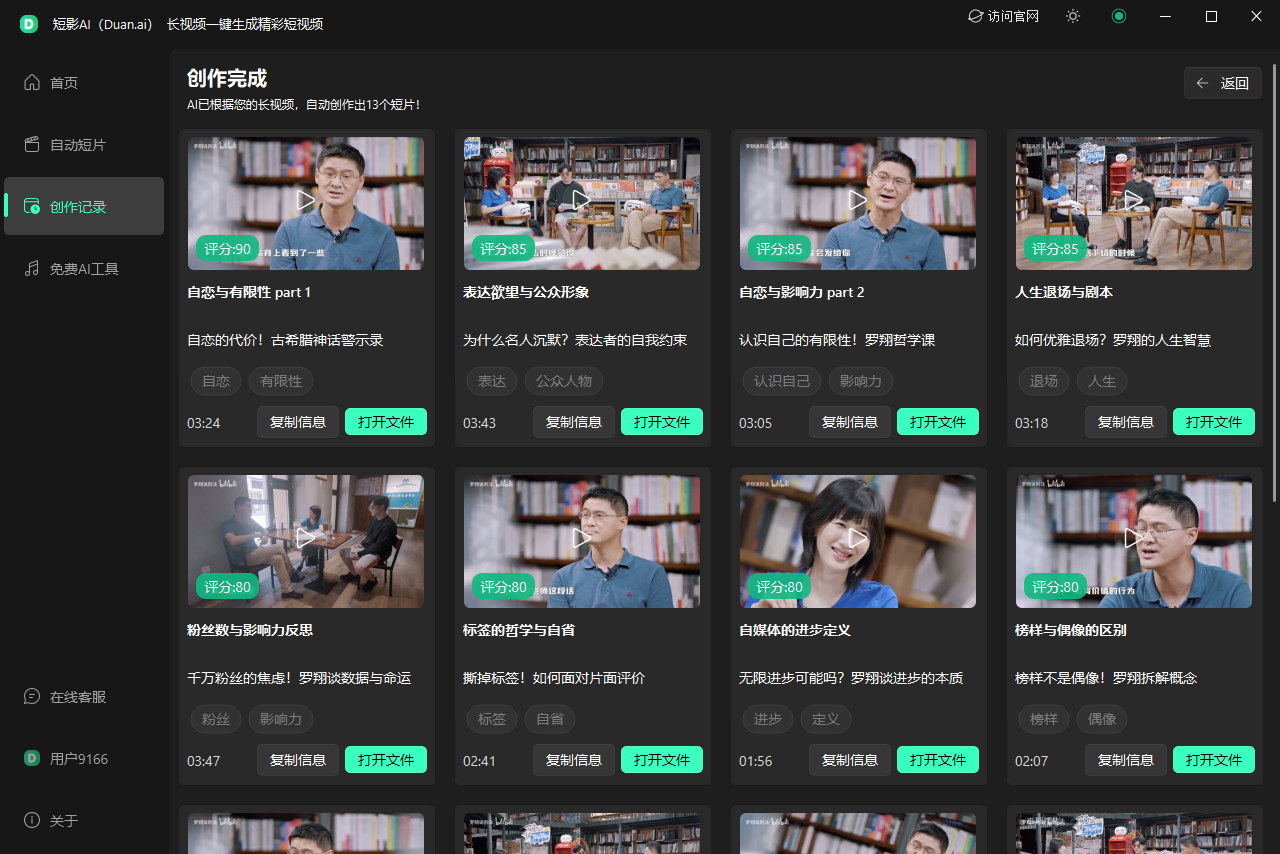The height and width of the screenshot is (854, 1280).
Task: Click the 人生 tag
Action: tap(1102, 381)
